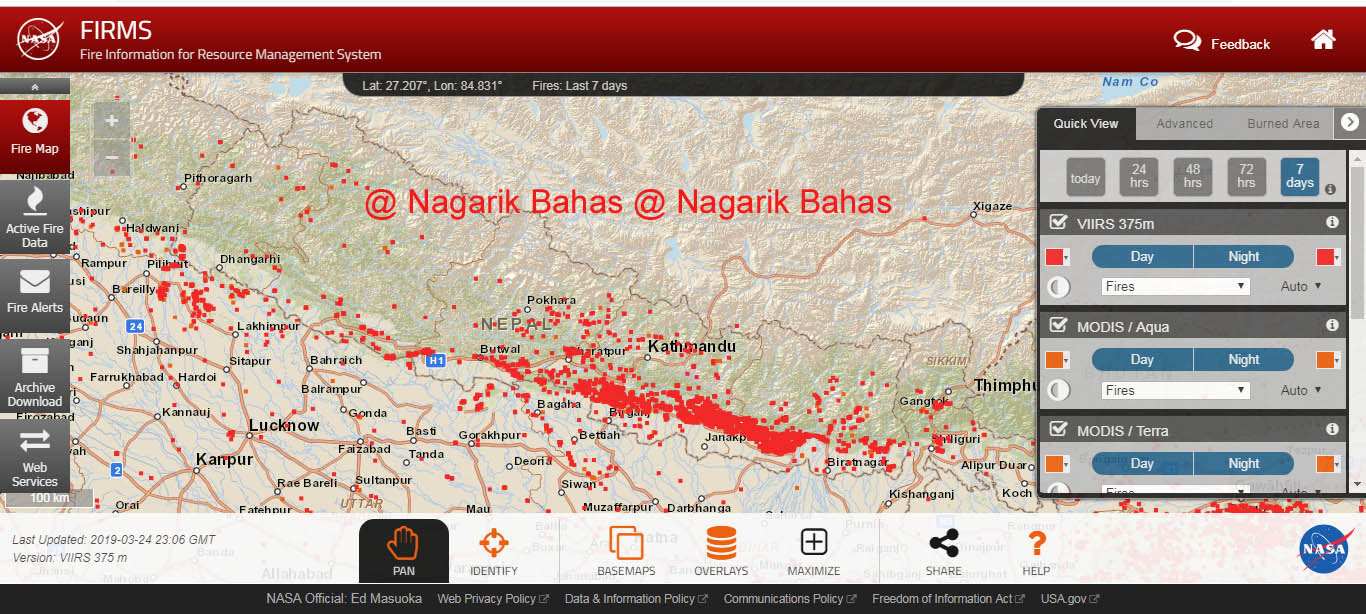Switch to the Advanced tab
1366x614 pixels.
click(1184, 124)
